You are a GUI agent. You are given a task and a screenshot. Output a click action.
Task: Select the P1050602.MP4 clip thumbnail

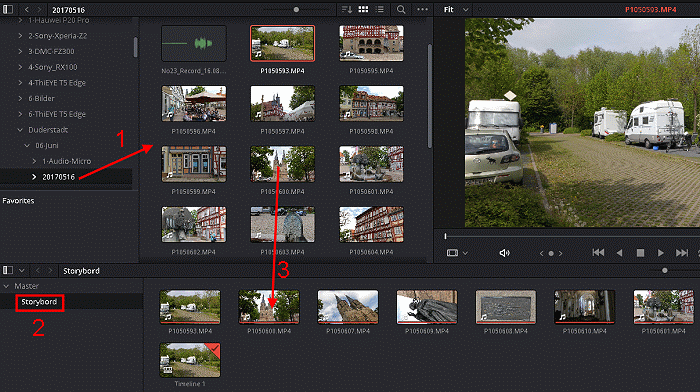tap(194, 224)
